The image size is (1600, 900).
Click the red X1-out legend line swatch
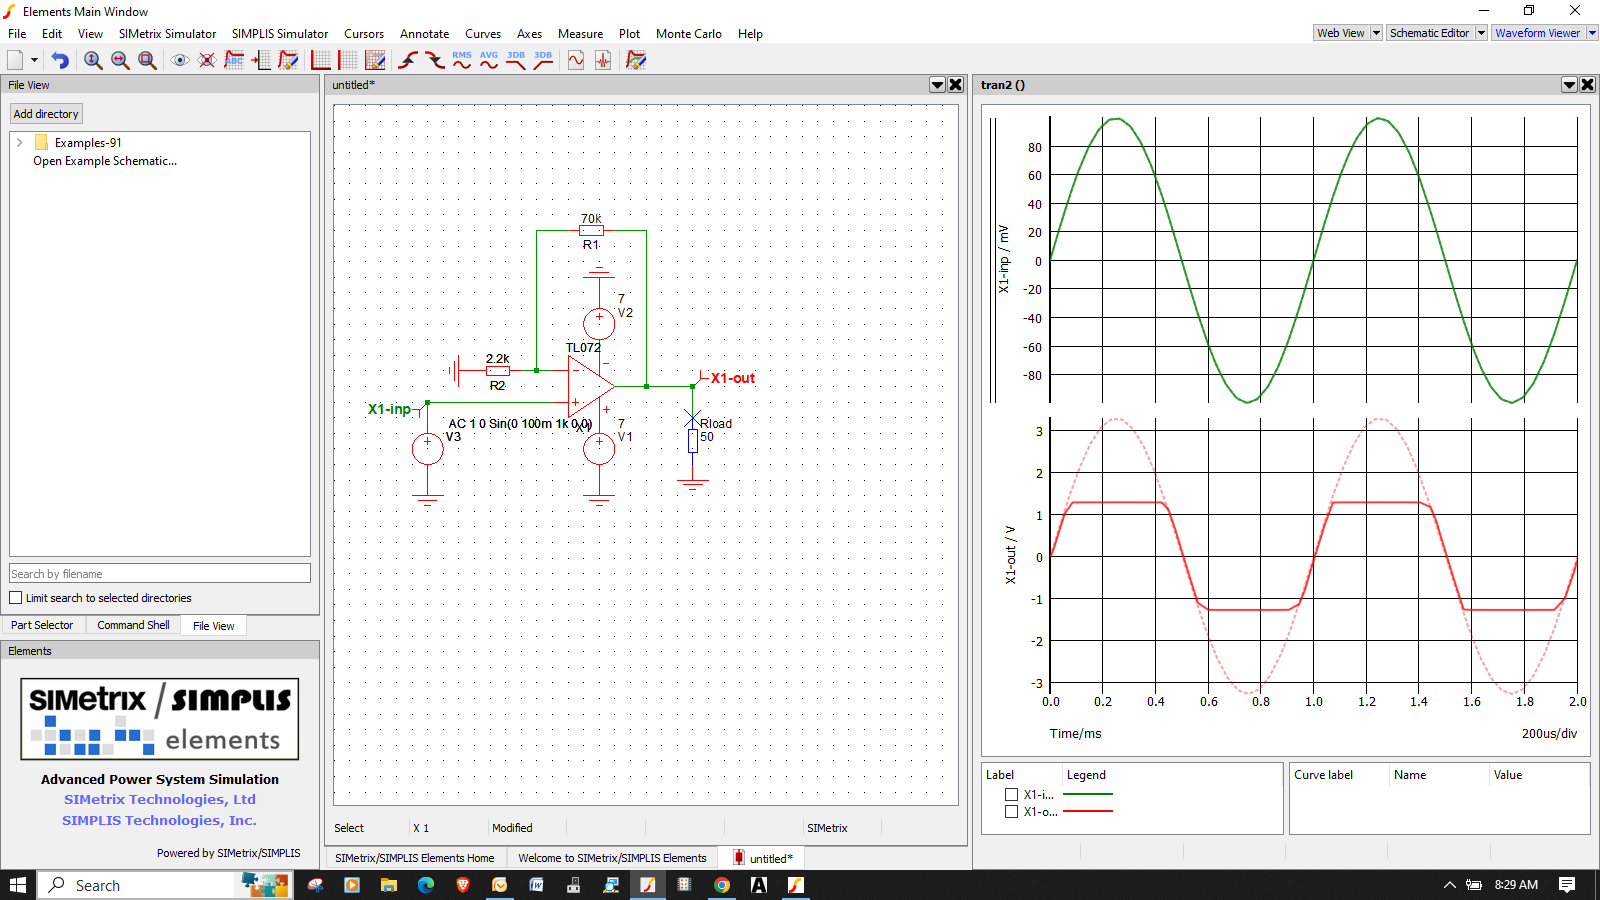coord(1088,811)
